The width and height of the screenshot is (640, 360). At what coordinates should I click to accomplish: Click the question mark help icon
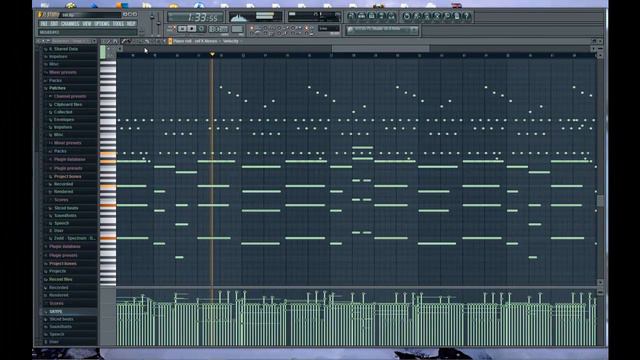click(467, 16)
